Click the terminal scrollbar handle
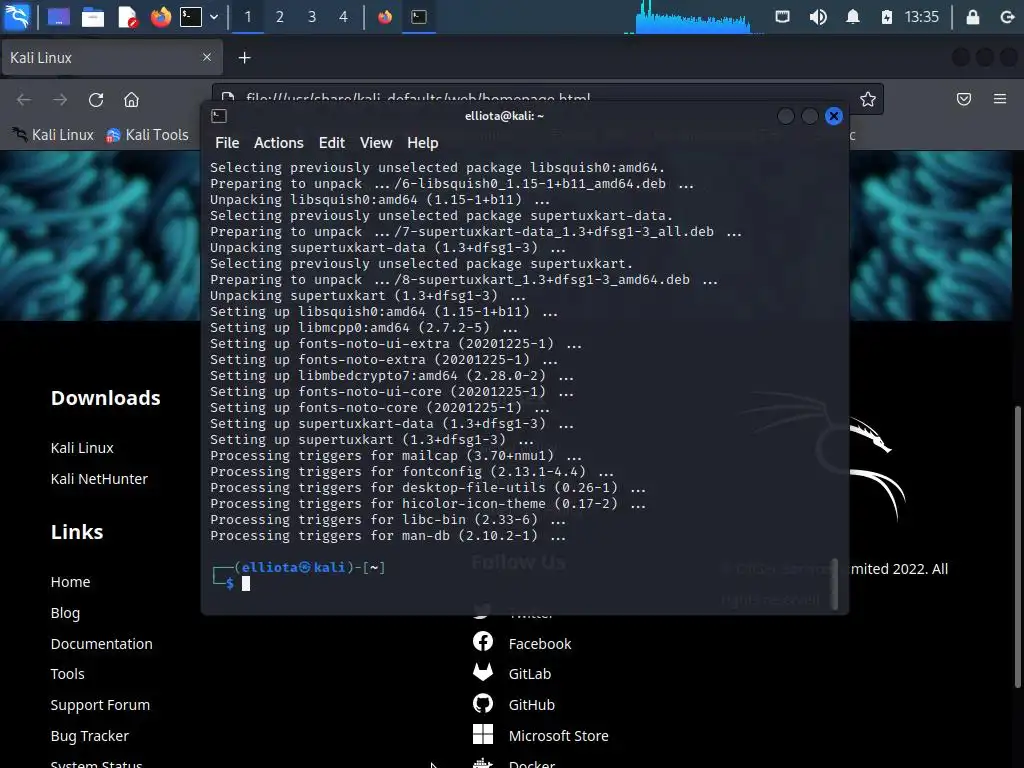 point(835,583)
